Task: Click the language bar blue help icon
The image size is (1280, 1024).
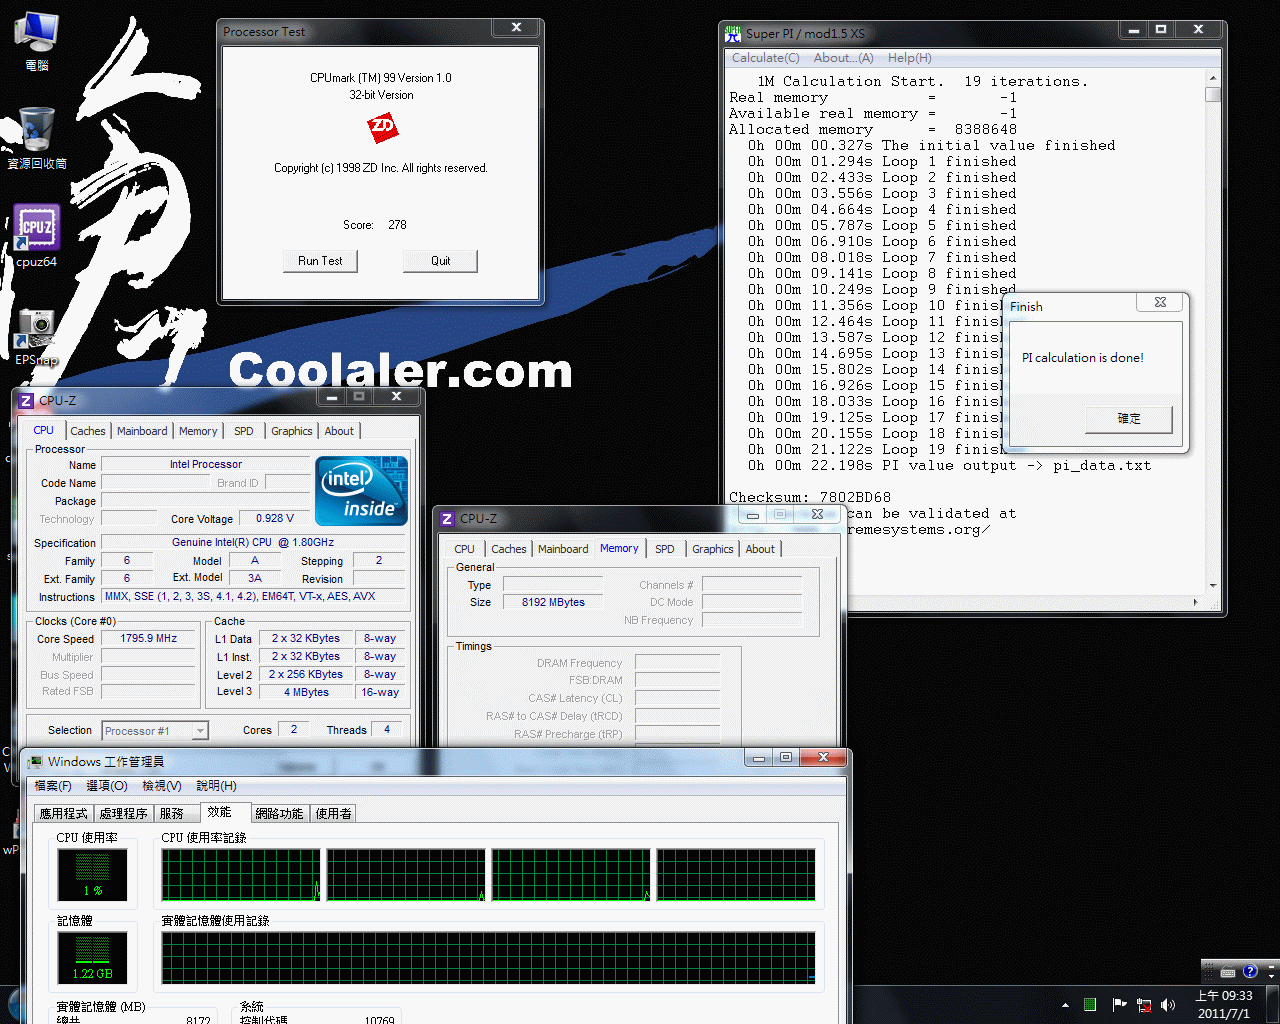Action: point(1250,971)
